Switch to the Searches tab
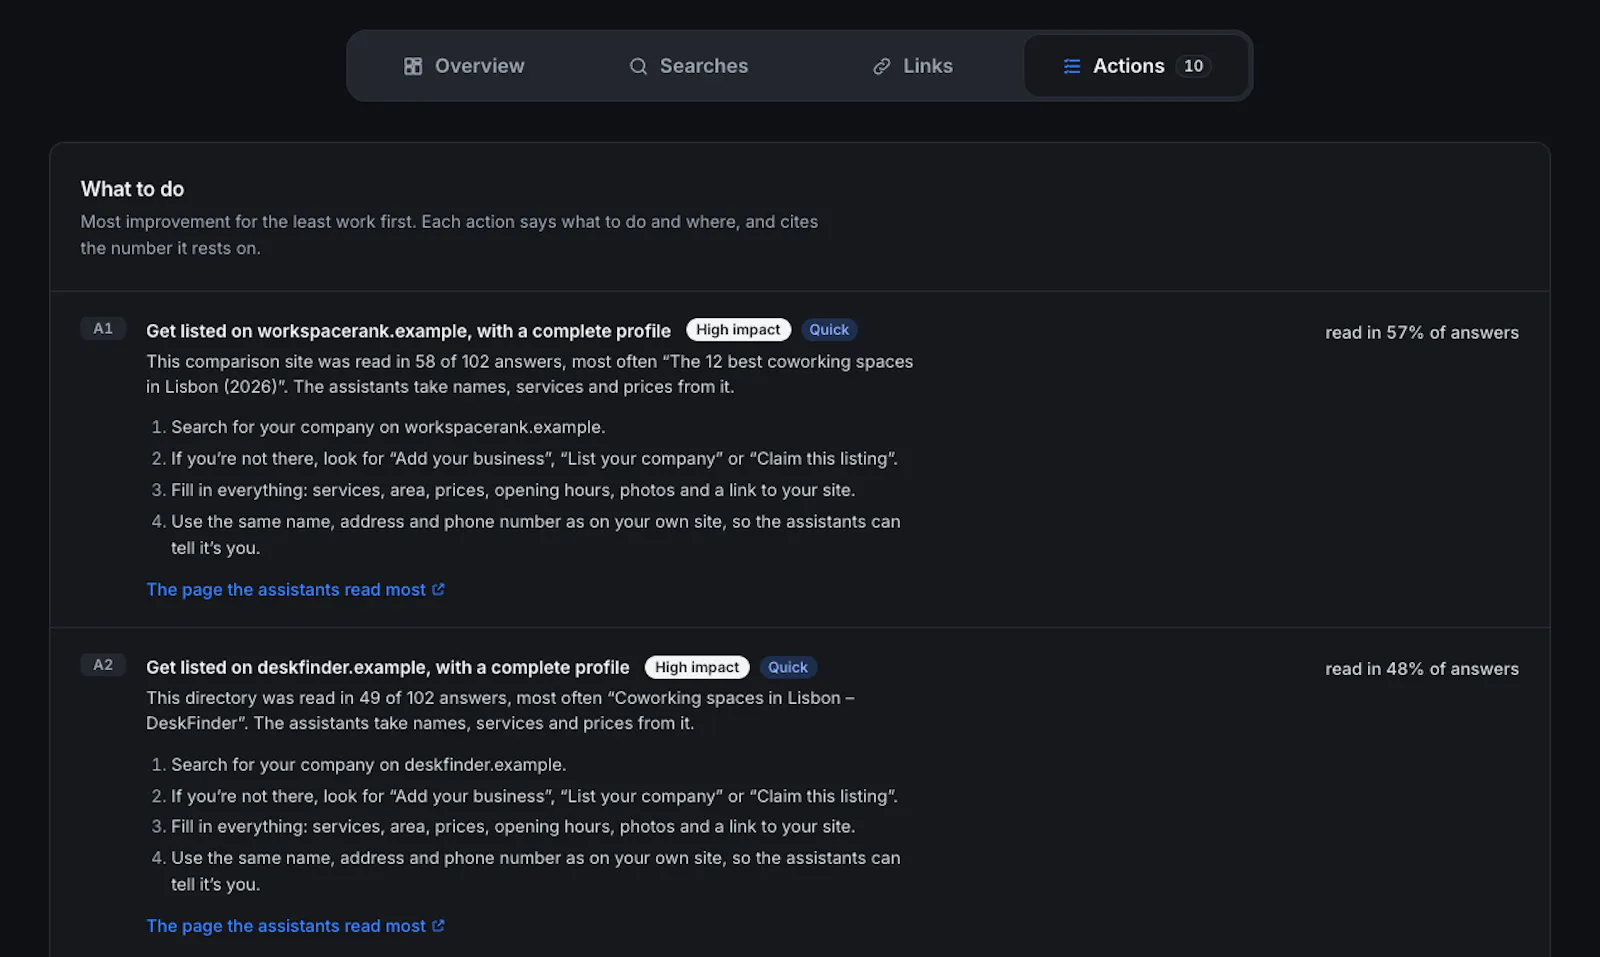This screenshot has width=1600, height=957. pyautogui.click(x=688, y=66)
